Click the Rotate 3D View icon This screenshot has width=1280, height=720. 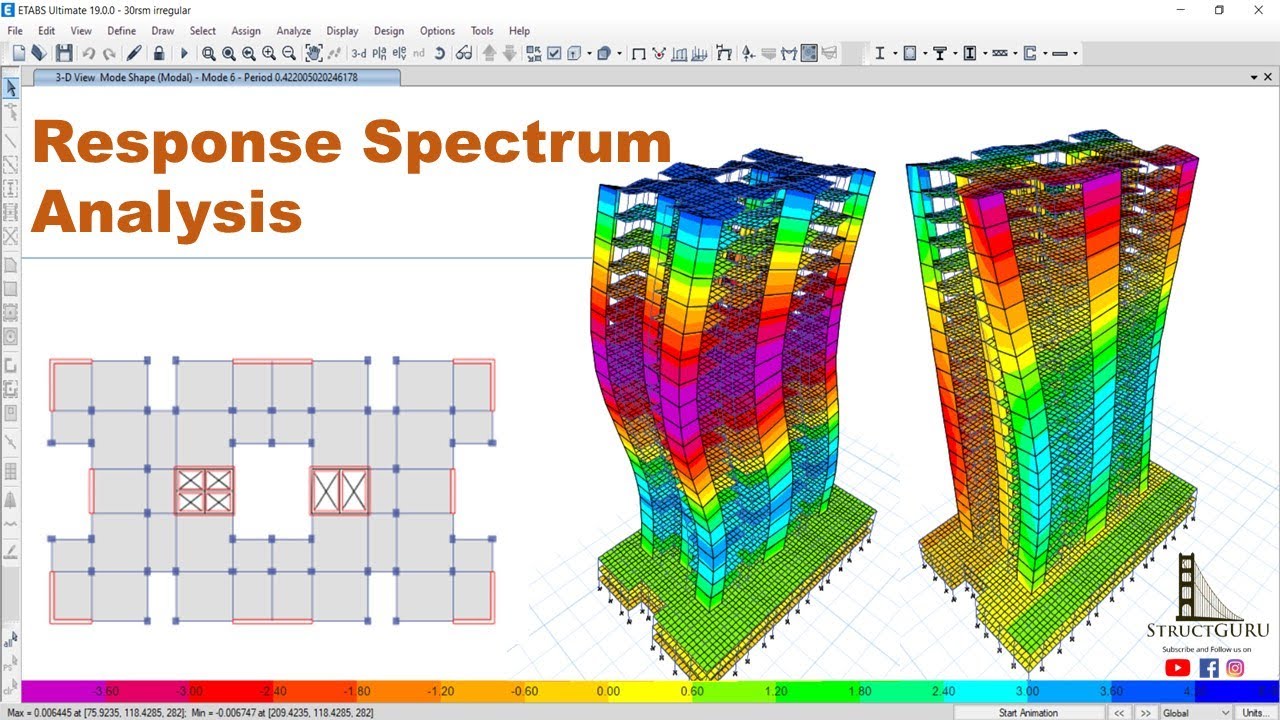coord(439,53)
